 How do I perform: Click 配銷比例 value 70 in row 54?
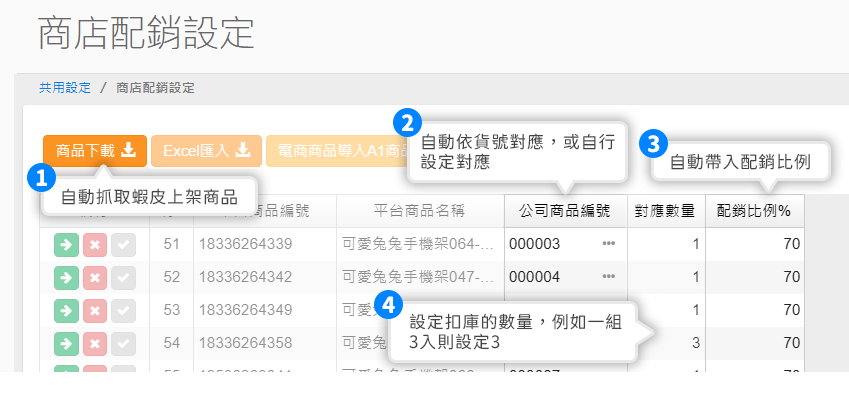754,343
